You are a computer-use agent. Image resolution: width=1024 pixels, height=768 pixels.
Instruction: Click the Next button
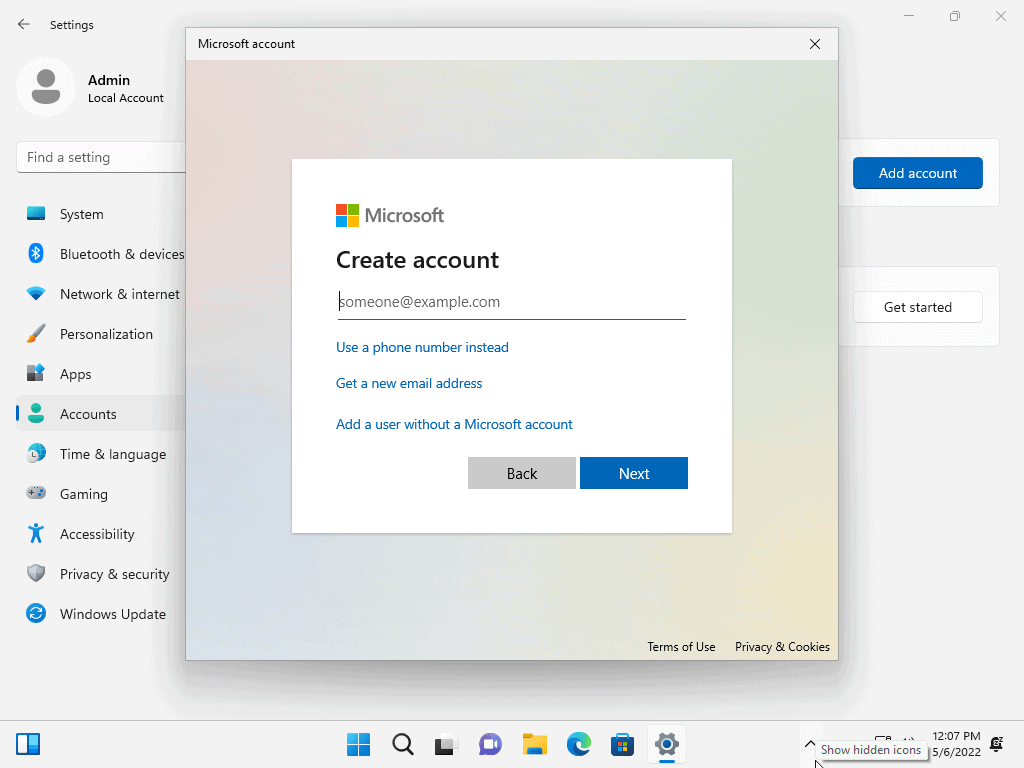[633, 472]
